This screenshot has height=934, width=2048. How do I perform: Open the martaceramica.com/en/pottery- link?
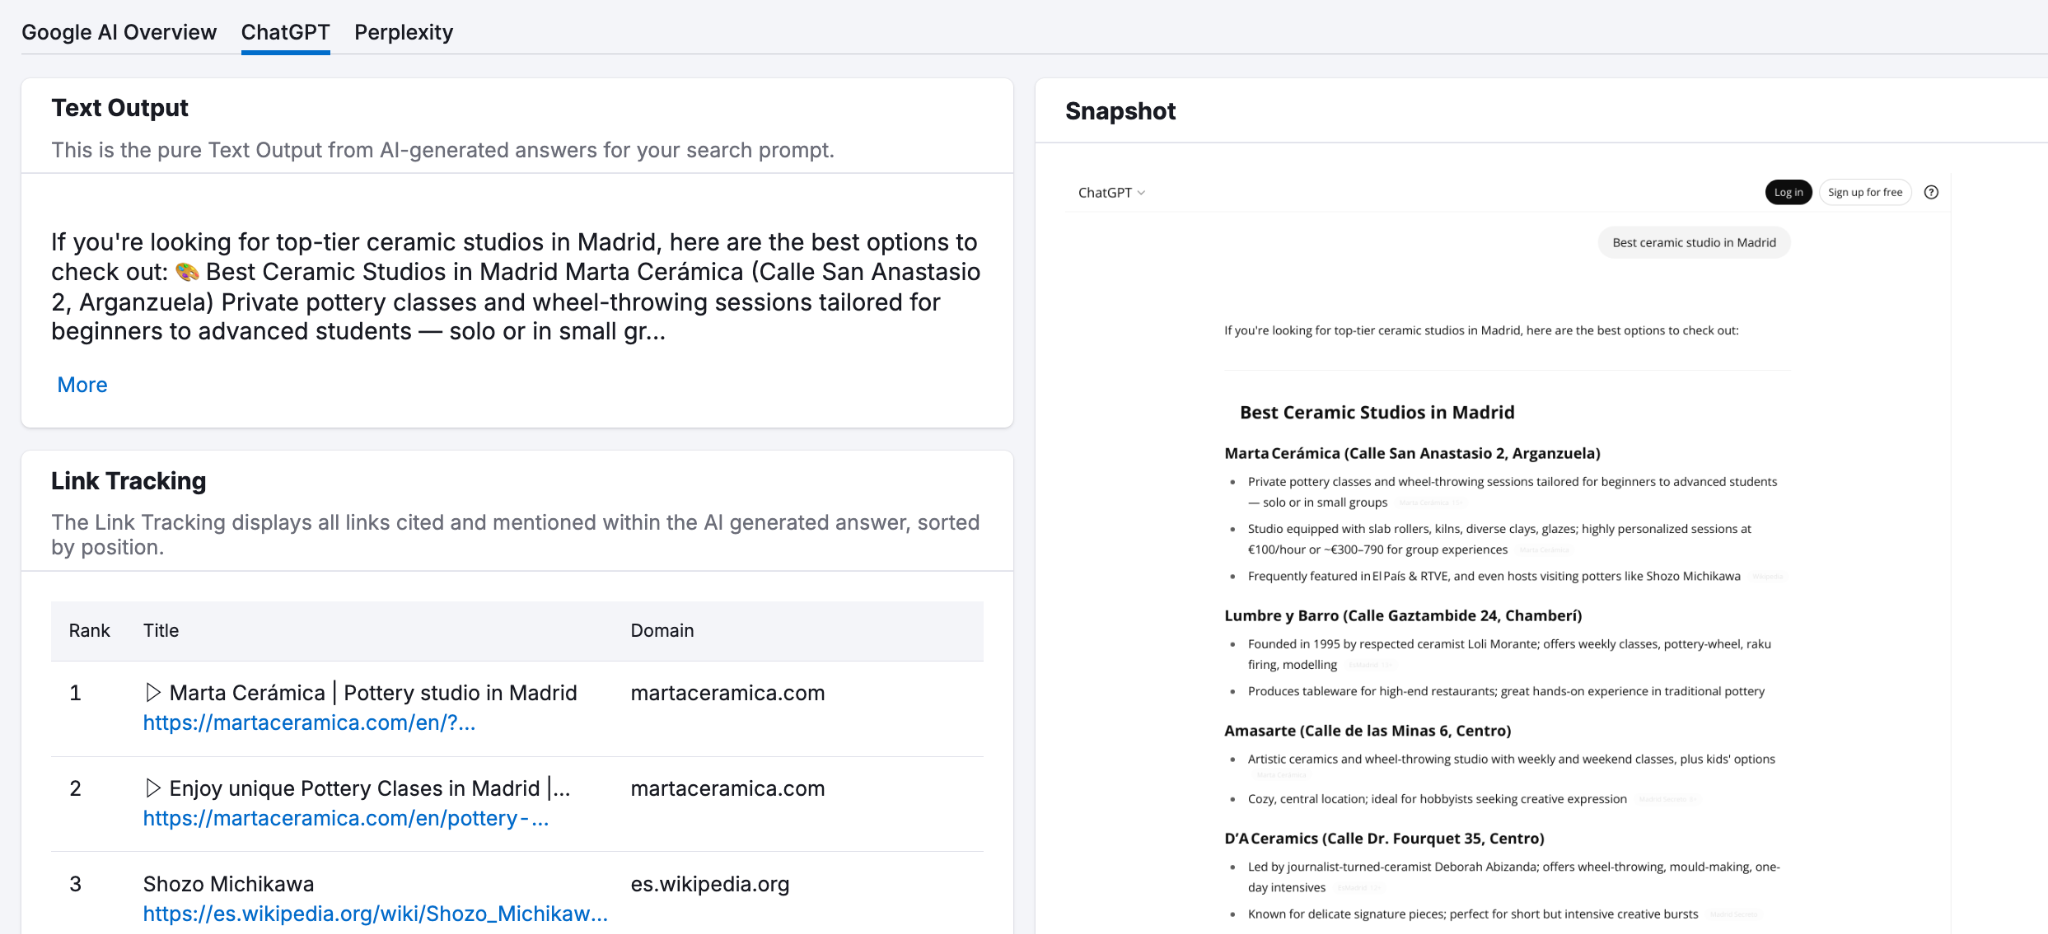coord(346,818)
